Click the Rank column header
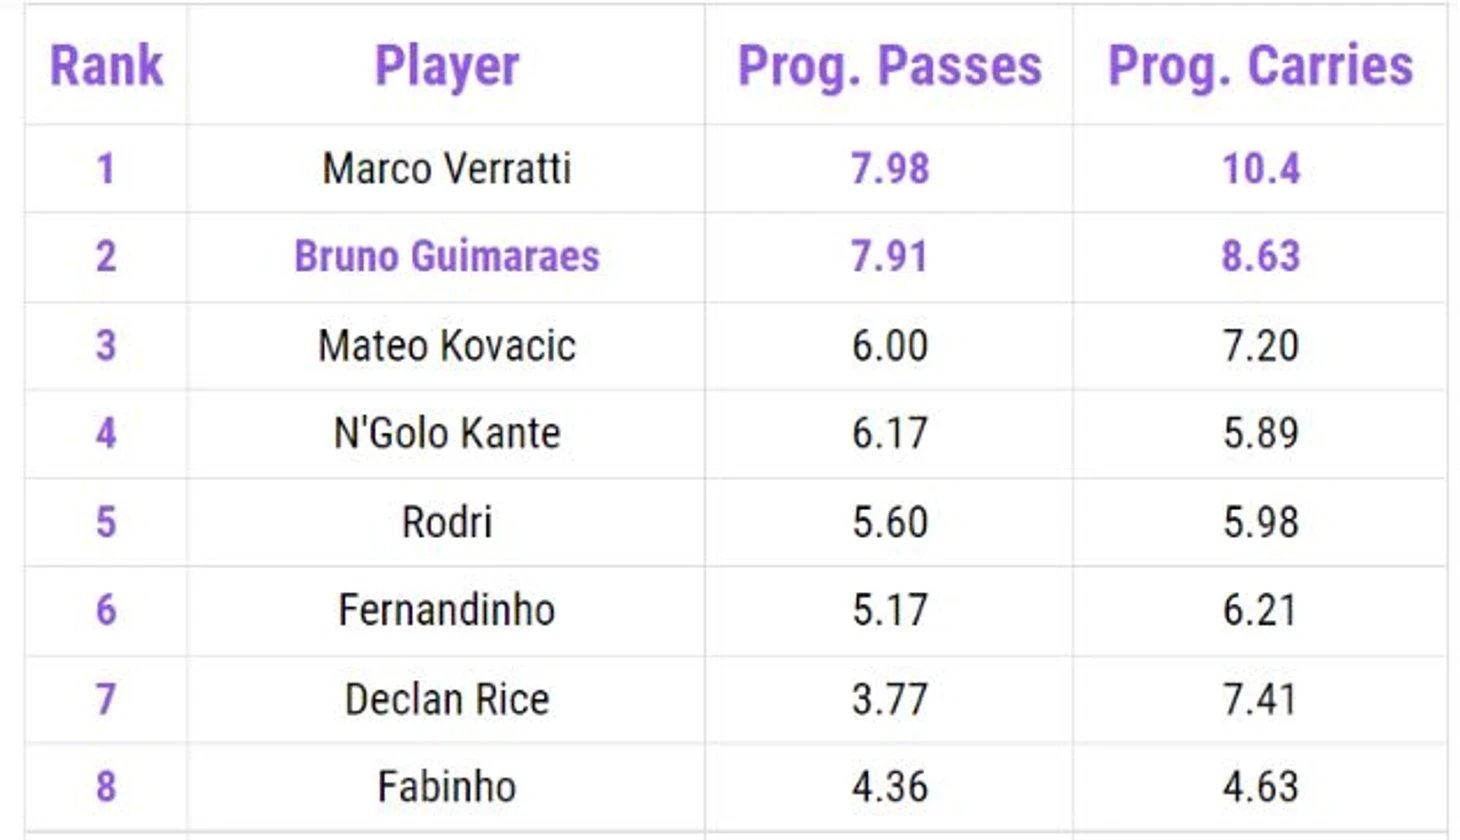 coord(106,66)
